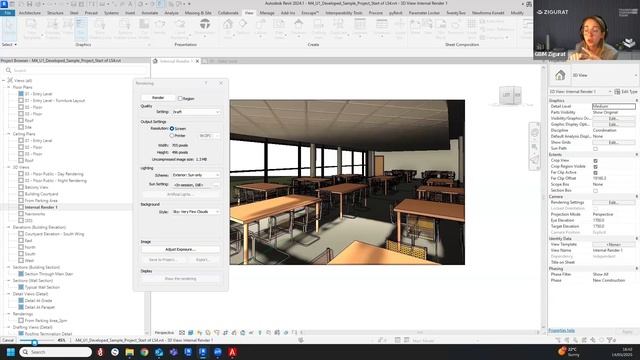Toggle the Far Clip Active checkbox
The height and width of the screenshot is (360, 640).
[x=595, y=173]
